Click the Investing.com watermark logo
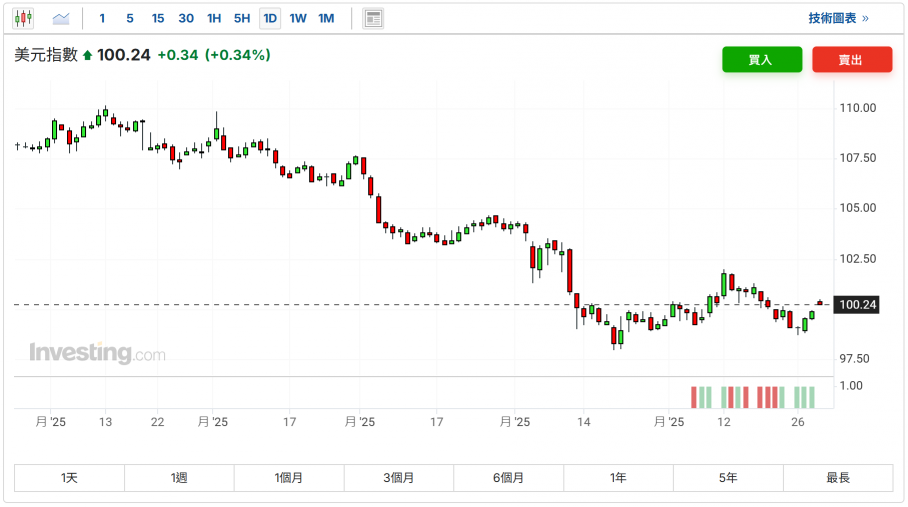This screenshot has width=908, height=507. tap(97, 353)
